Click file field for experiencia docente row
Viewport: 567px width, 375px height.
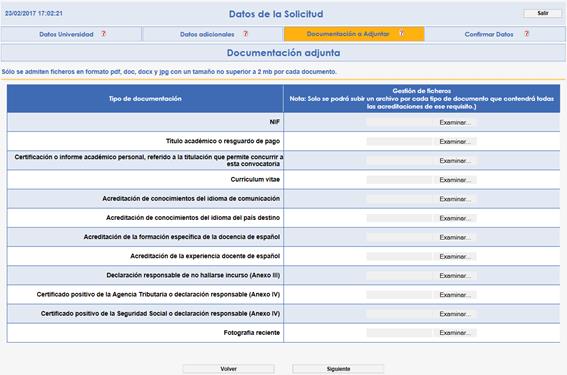coord(399,257)
